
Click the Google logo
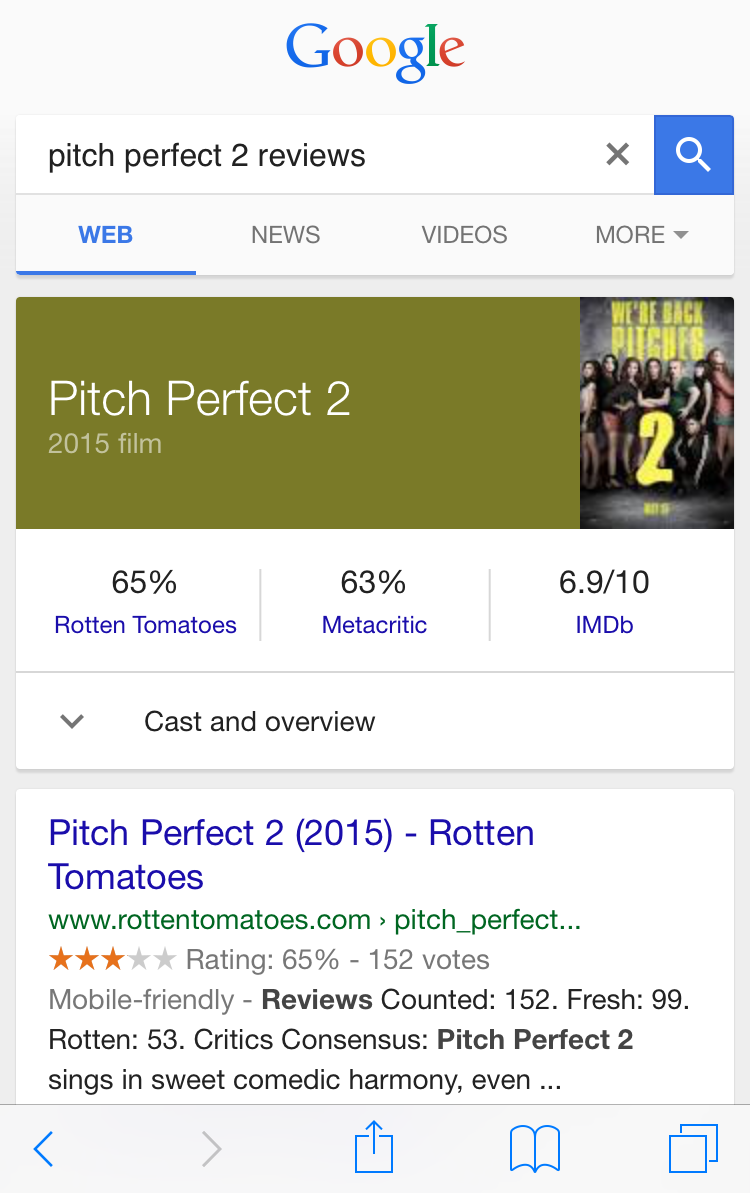point(375,52)
